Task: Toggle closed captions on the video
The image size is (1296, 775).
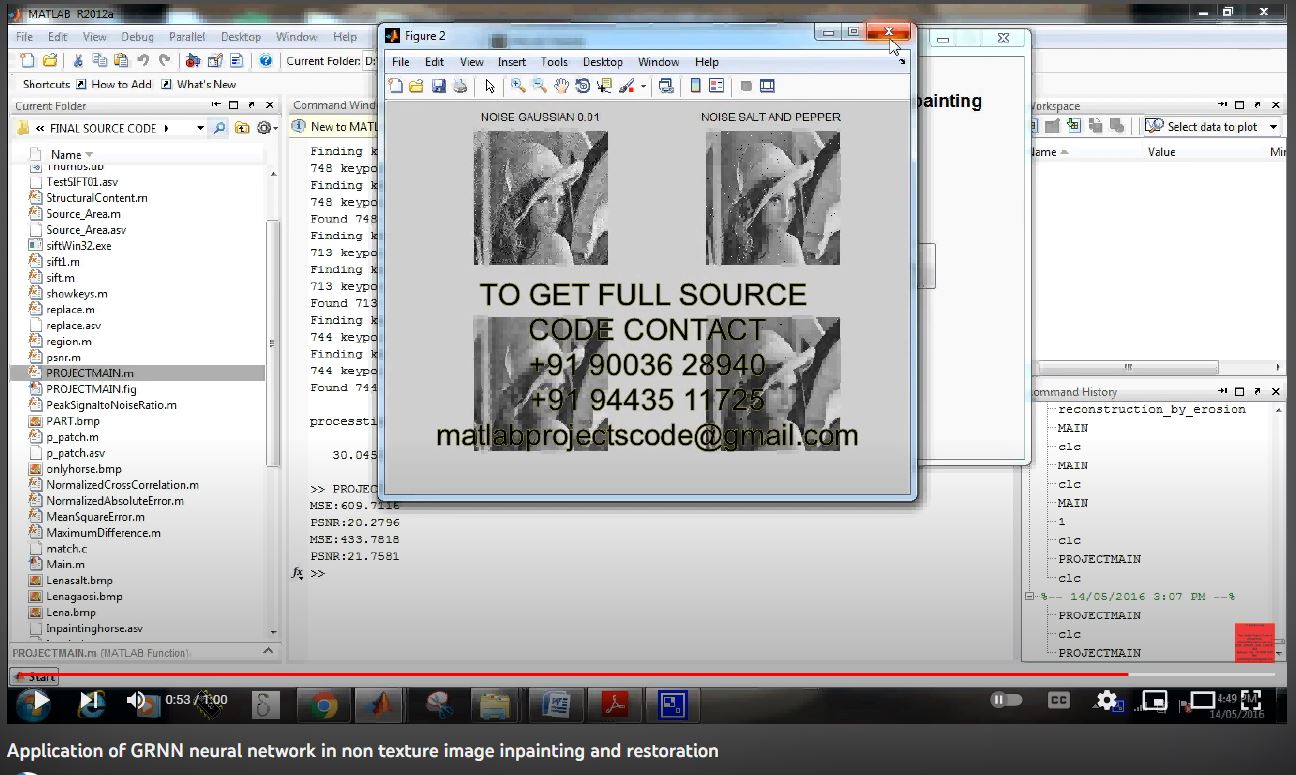Action: 1058,700
